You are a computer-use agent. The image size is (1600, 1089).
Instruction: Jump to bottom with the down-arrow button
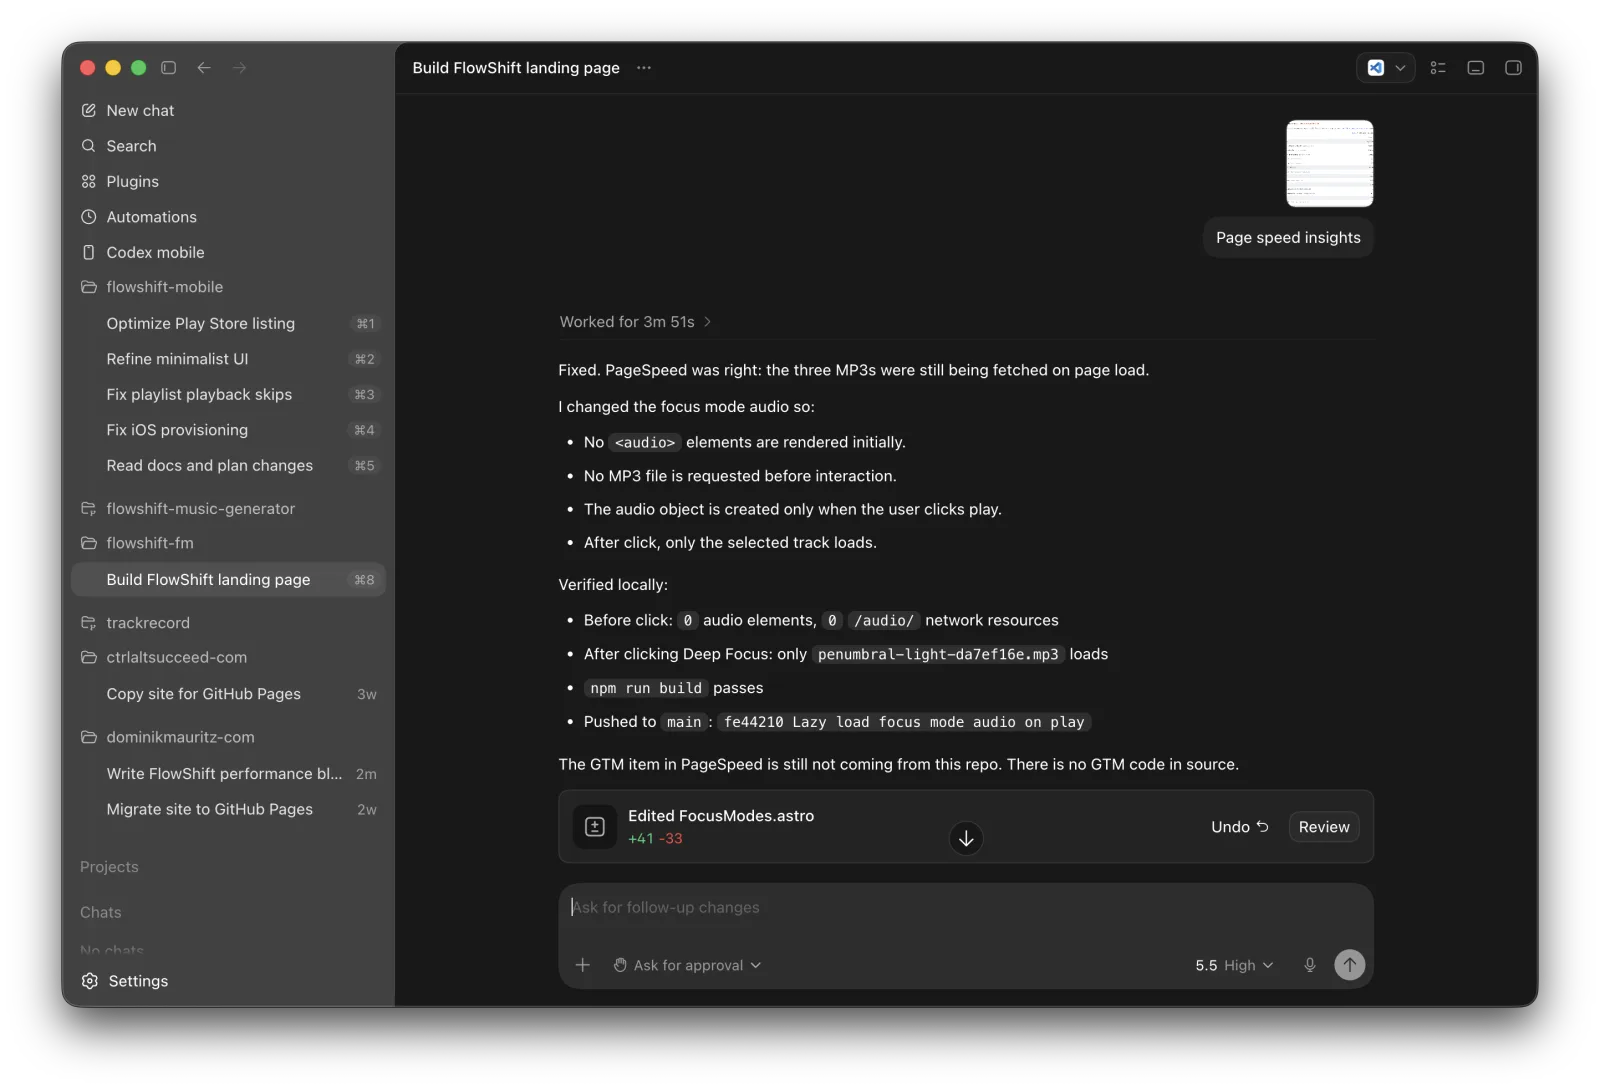(966, 838)
